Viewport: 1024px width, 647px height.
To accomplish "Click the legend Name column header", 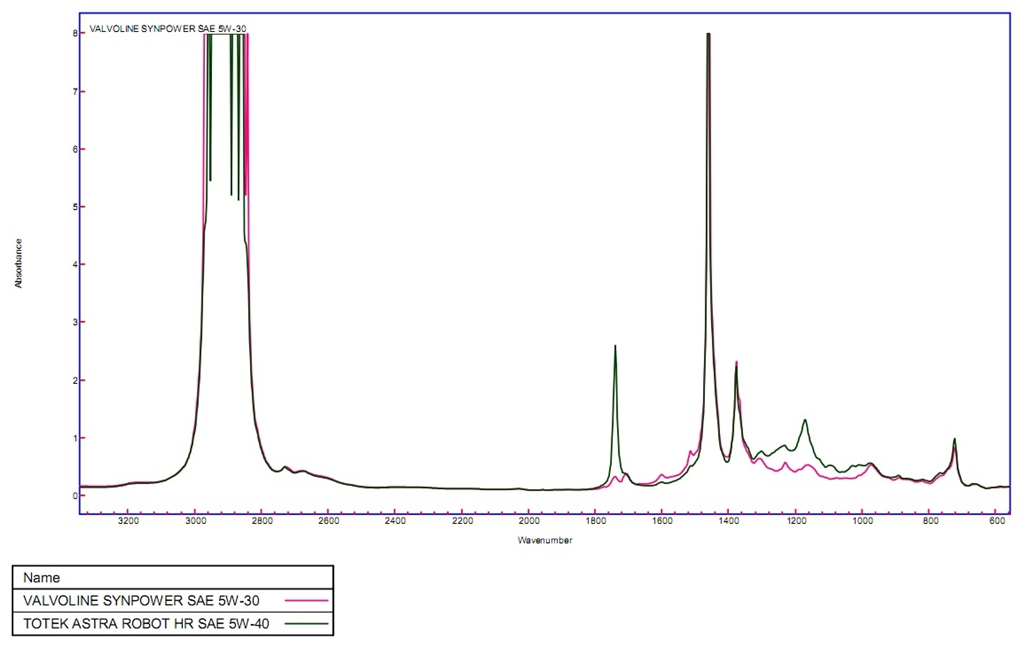I will [x=41, y=578].
